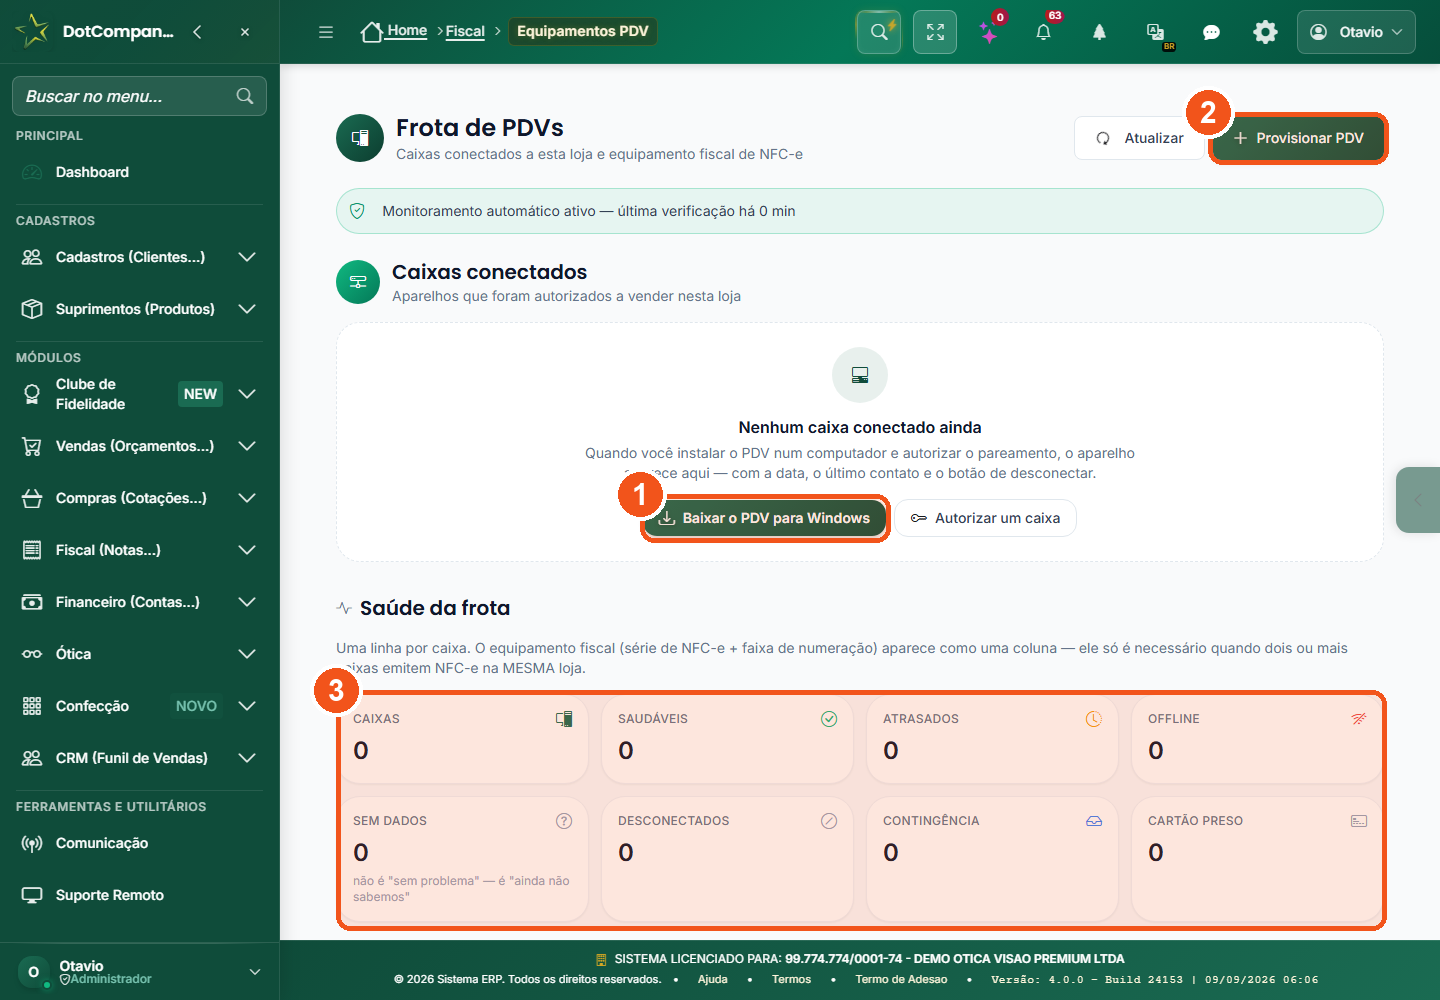Viewport: 1440px width, 1000px height.
Task: Expand Clube de Fidelidade menu
Action: (139, 394)
